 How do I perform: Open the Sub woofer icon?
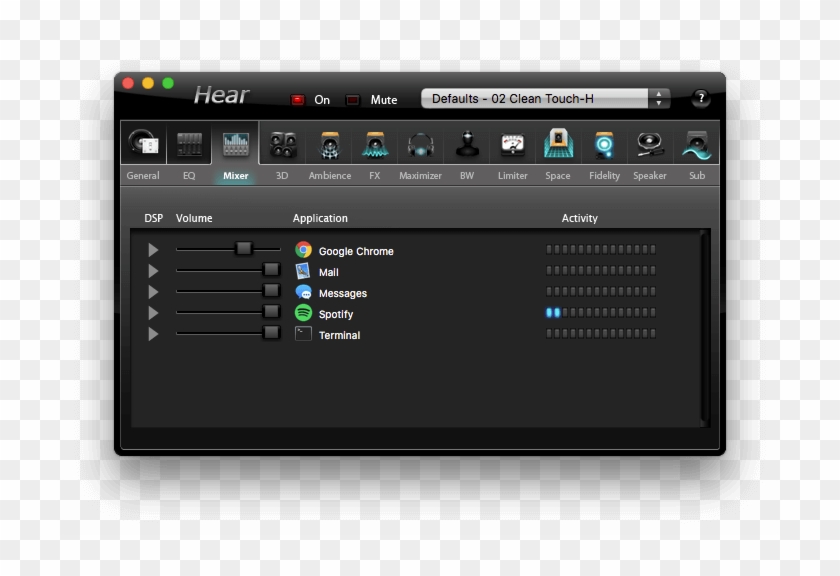696,146
